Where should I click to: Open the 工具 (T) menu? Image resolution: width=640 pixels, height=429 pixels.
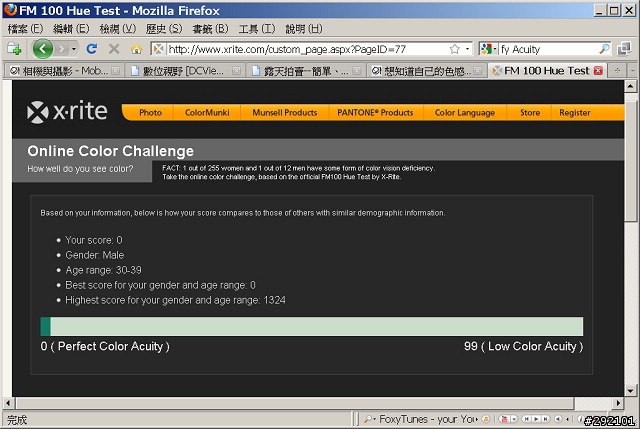tap(257, 29)
